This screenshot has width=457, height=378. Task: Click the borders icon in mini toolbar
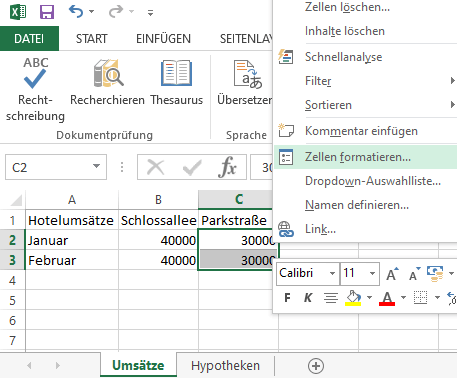point(420,297)
